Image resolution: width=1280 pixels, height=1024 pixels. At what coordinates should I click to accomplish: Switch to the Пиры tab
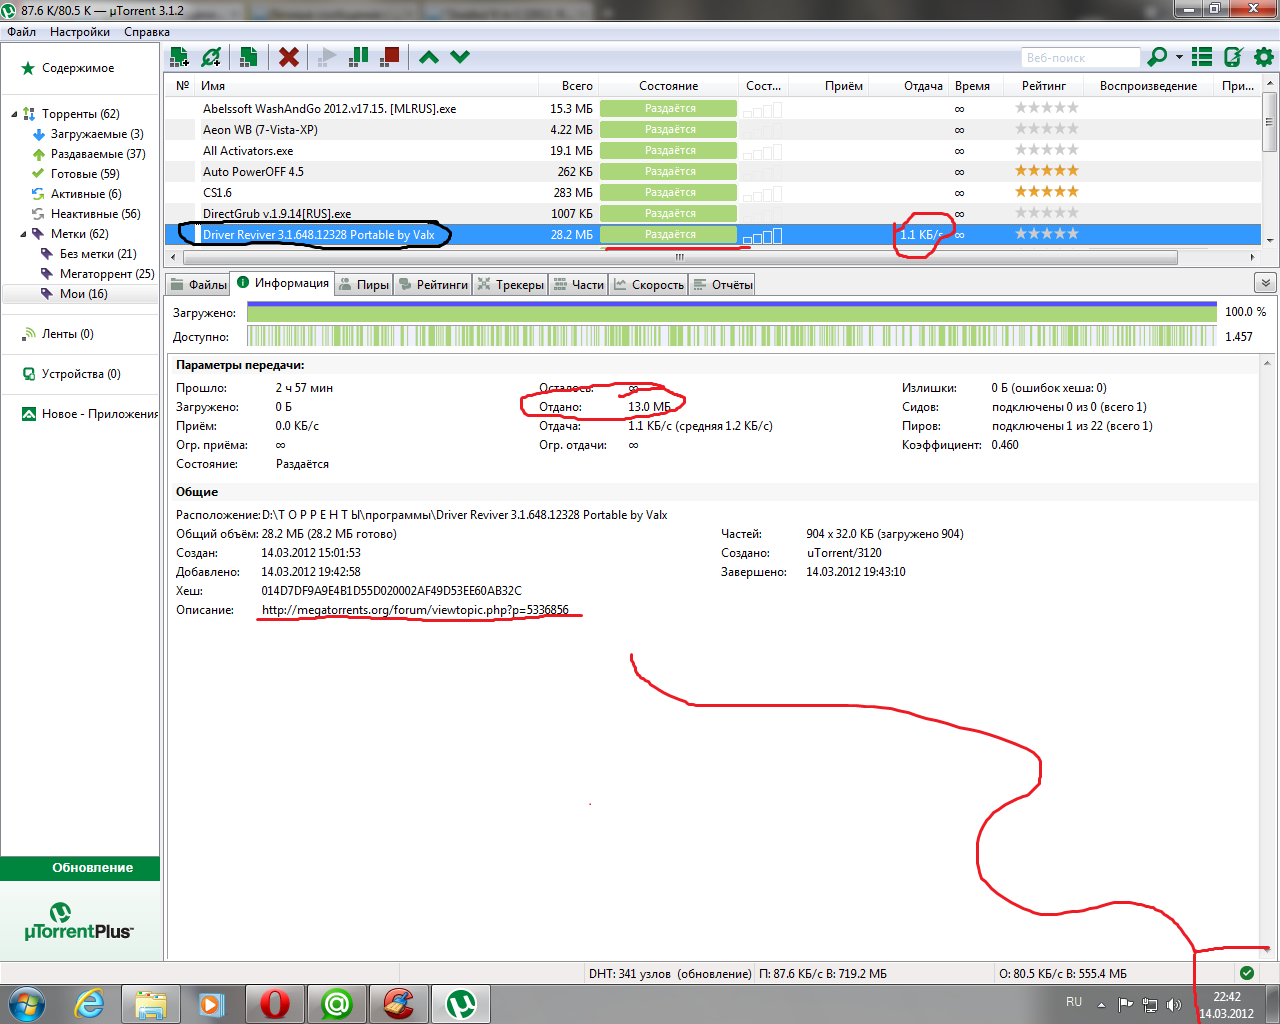(363, 285)
